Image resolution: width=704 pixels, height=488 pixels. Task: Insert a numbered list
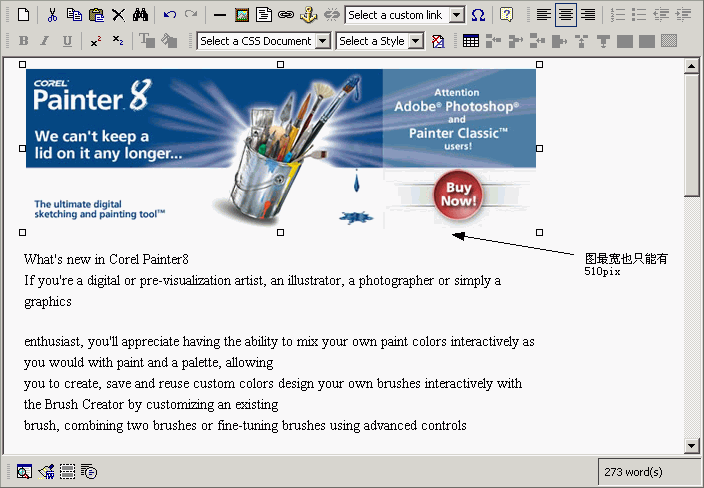(x=618, y=15)
